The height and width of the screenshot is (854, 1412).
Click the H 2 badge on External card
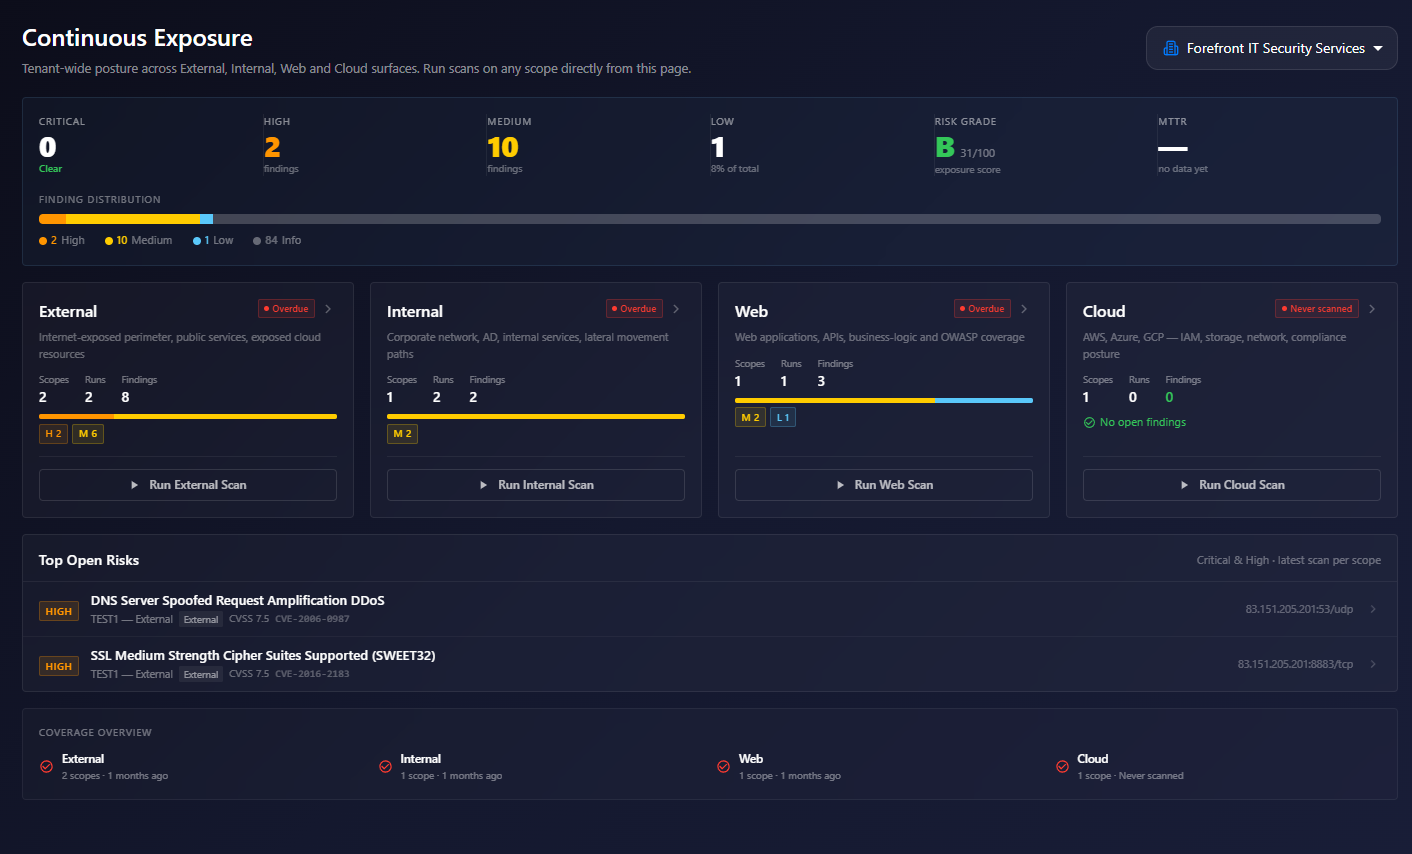click(x=53, y=434)
